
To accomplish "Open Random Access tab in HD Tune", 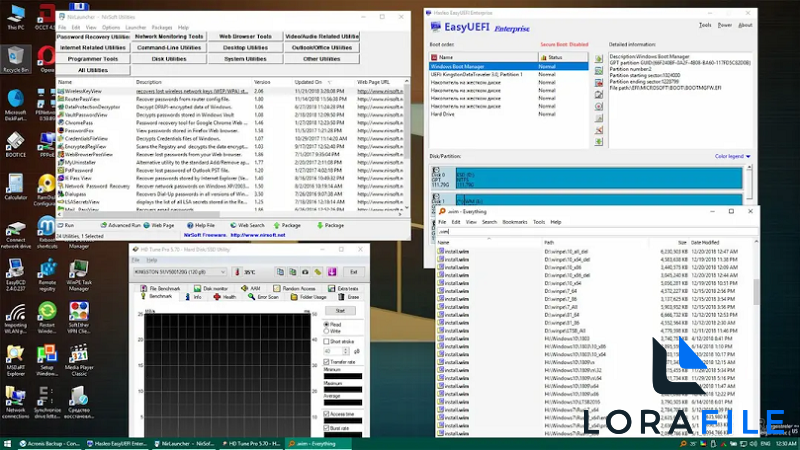I will (294, 288).
